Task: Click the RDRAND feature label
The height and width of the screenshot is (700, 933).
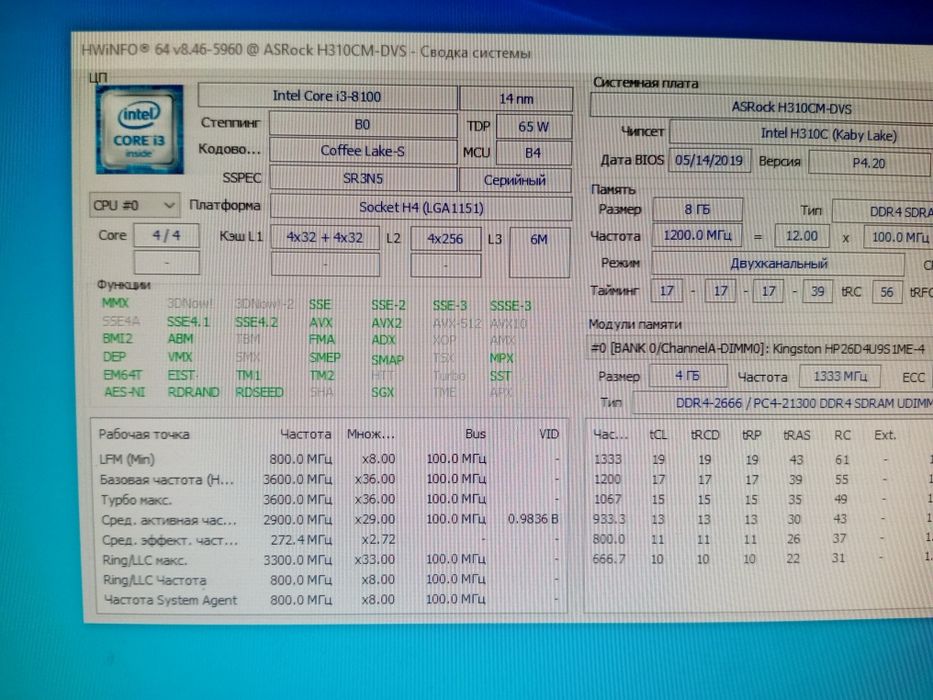Action: (193, 392)
